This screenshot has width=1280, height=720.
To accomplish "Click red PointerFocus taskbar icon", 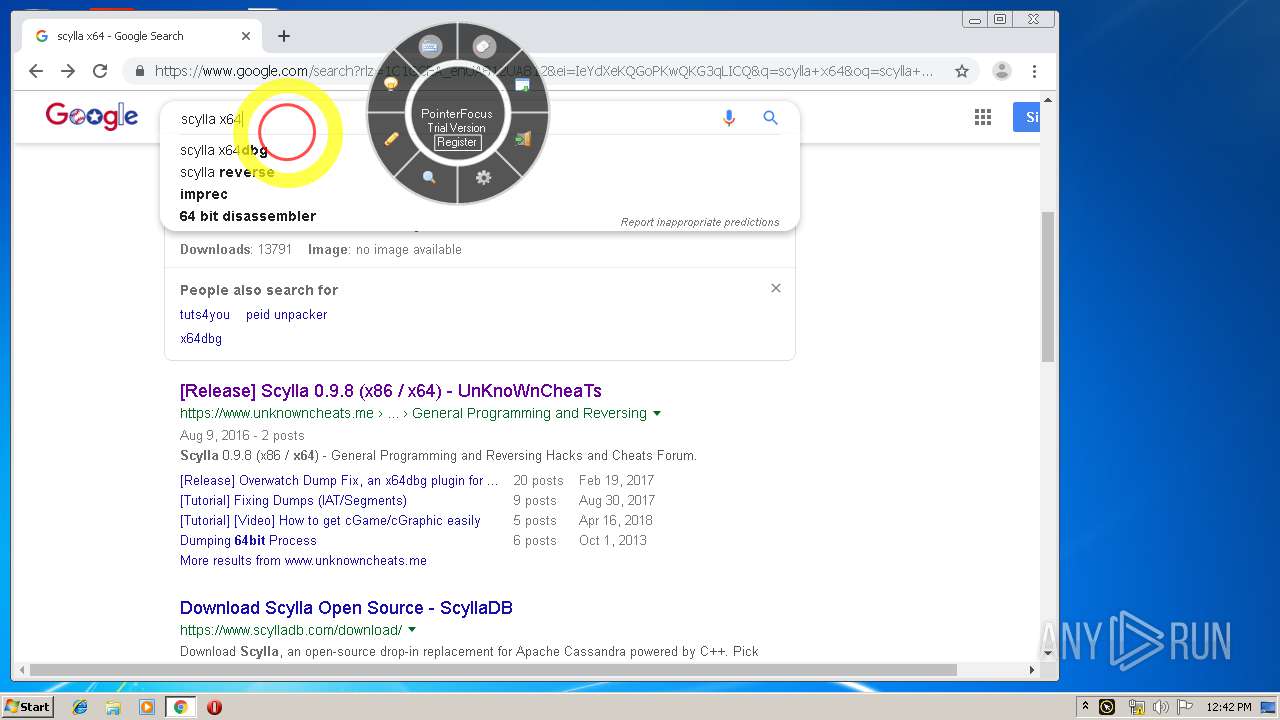I will (x=214, y=707).
